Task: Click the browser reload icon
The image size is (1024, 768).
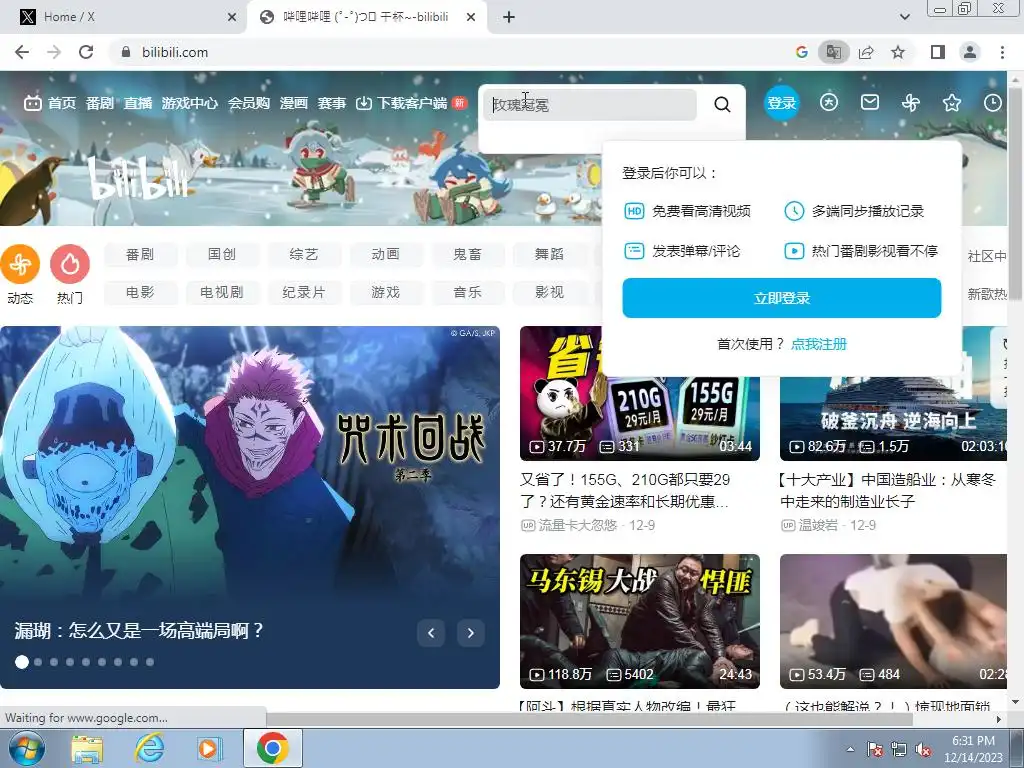Action: 86,52
